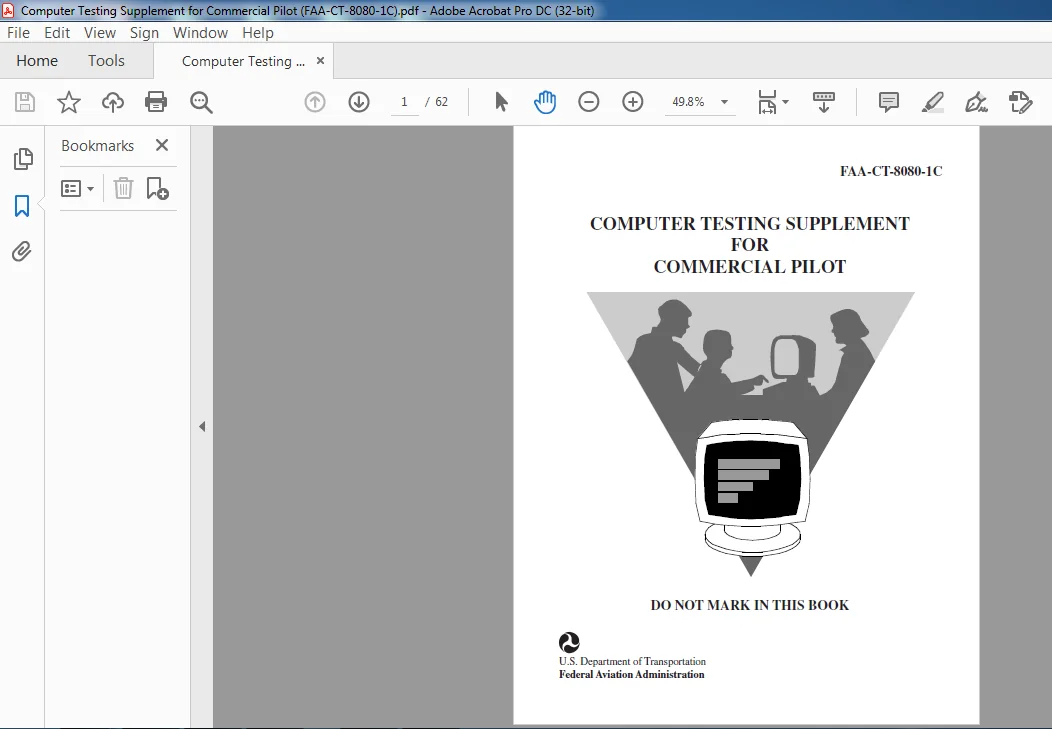This screenshot has width=1052, height=729.
Task: Collapse the navigation pane arrow
Action: (x=202, y=427)
